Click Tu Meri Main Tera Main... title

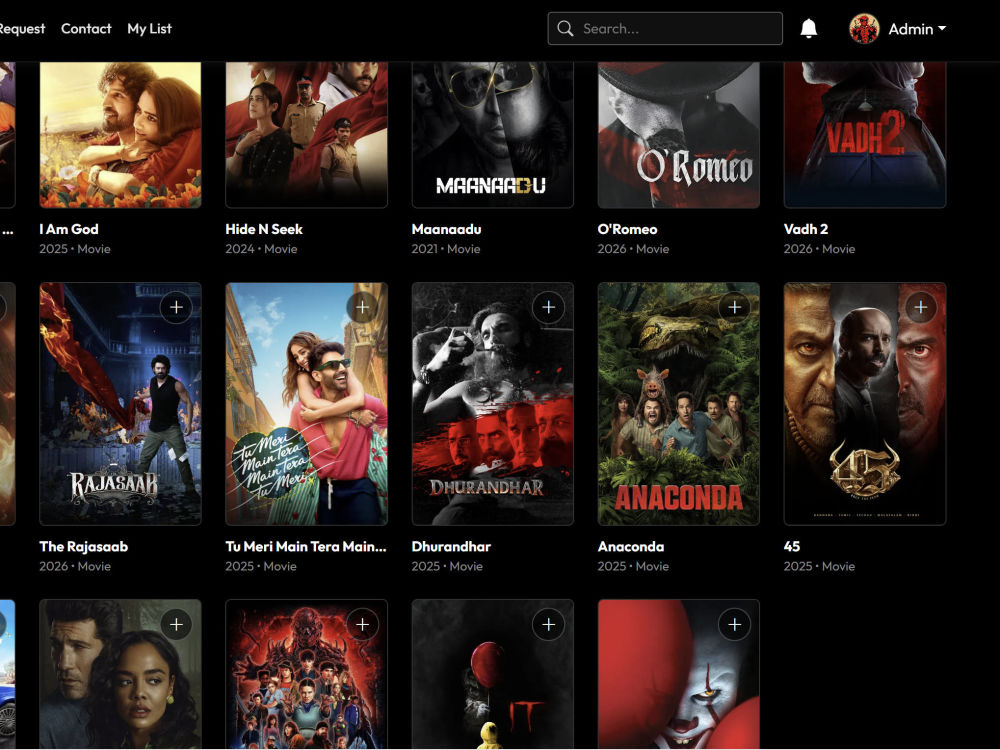click(x=306, y=547)
